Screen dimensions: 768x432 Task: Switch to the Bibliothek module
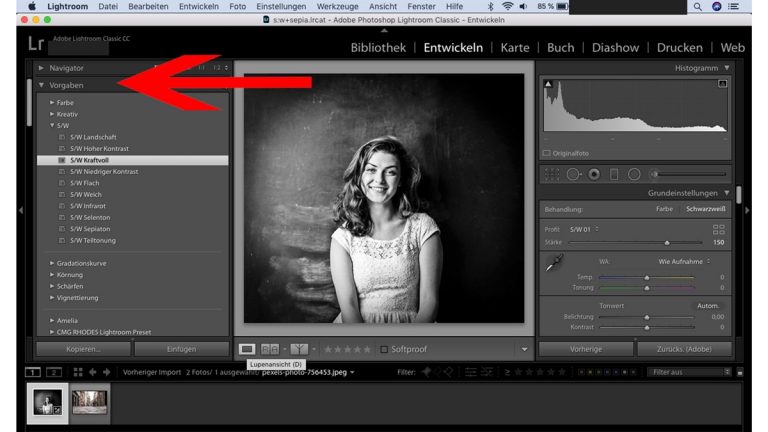[x=378, y=47]
